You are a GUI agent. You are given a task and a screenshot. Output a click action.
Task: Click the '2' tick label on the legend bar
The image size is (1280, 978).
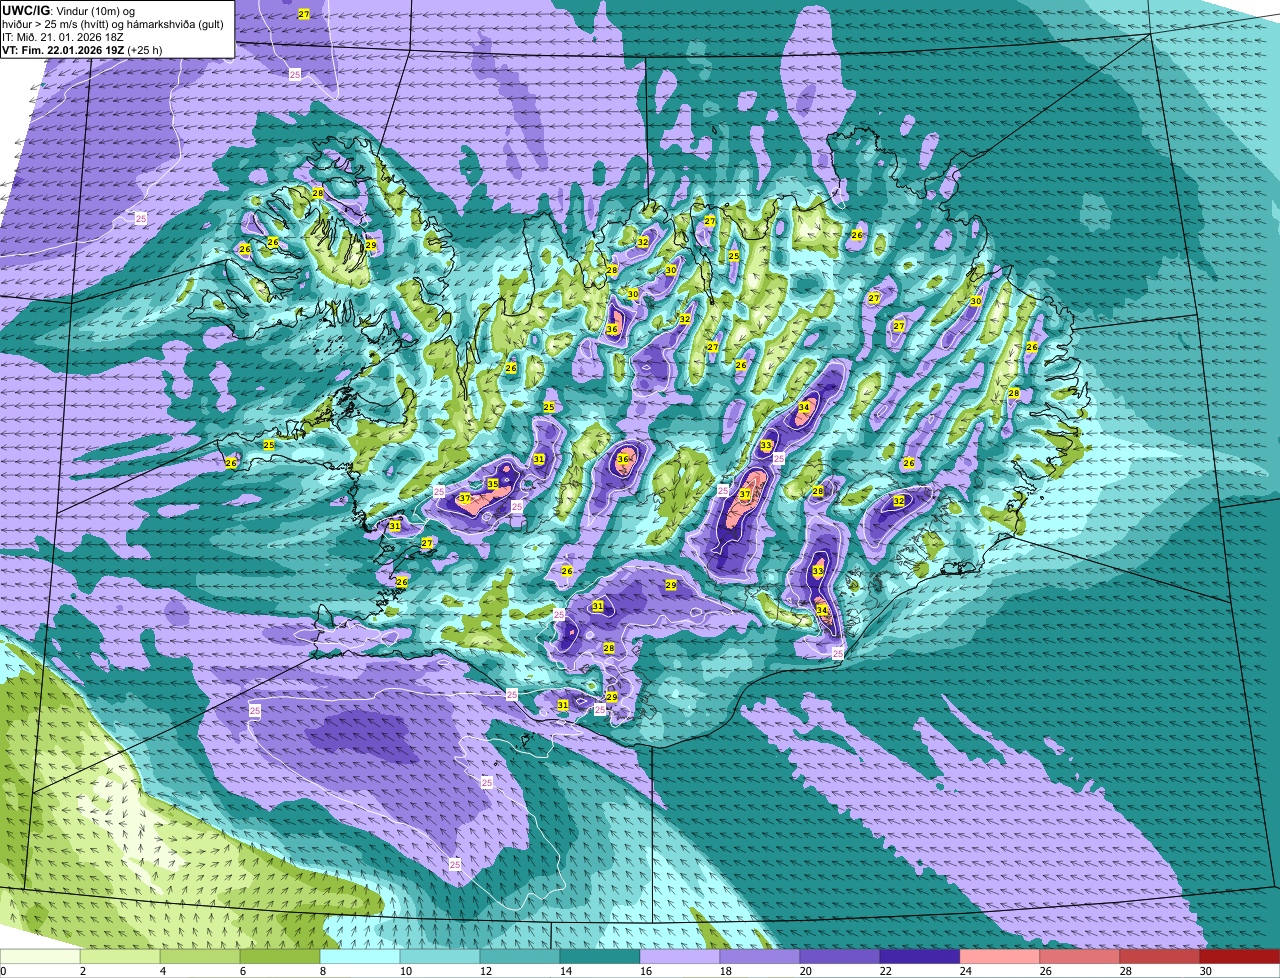coord(82,971)
